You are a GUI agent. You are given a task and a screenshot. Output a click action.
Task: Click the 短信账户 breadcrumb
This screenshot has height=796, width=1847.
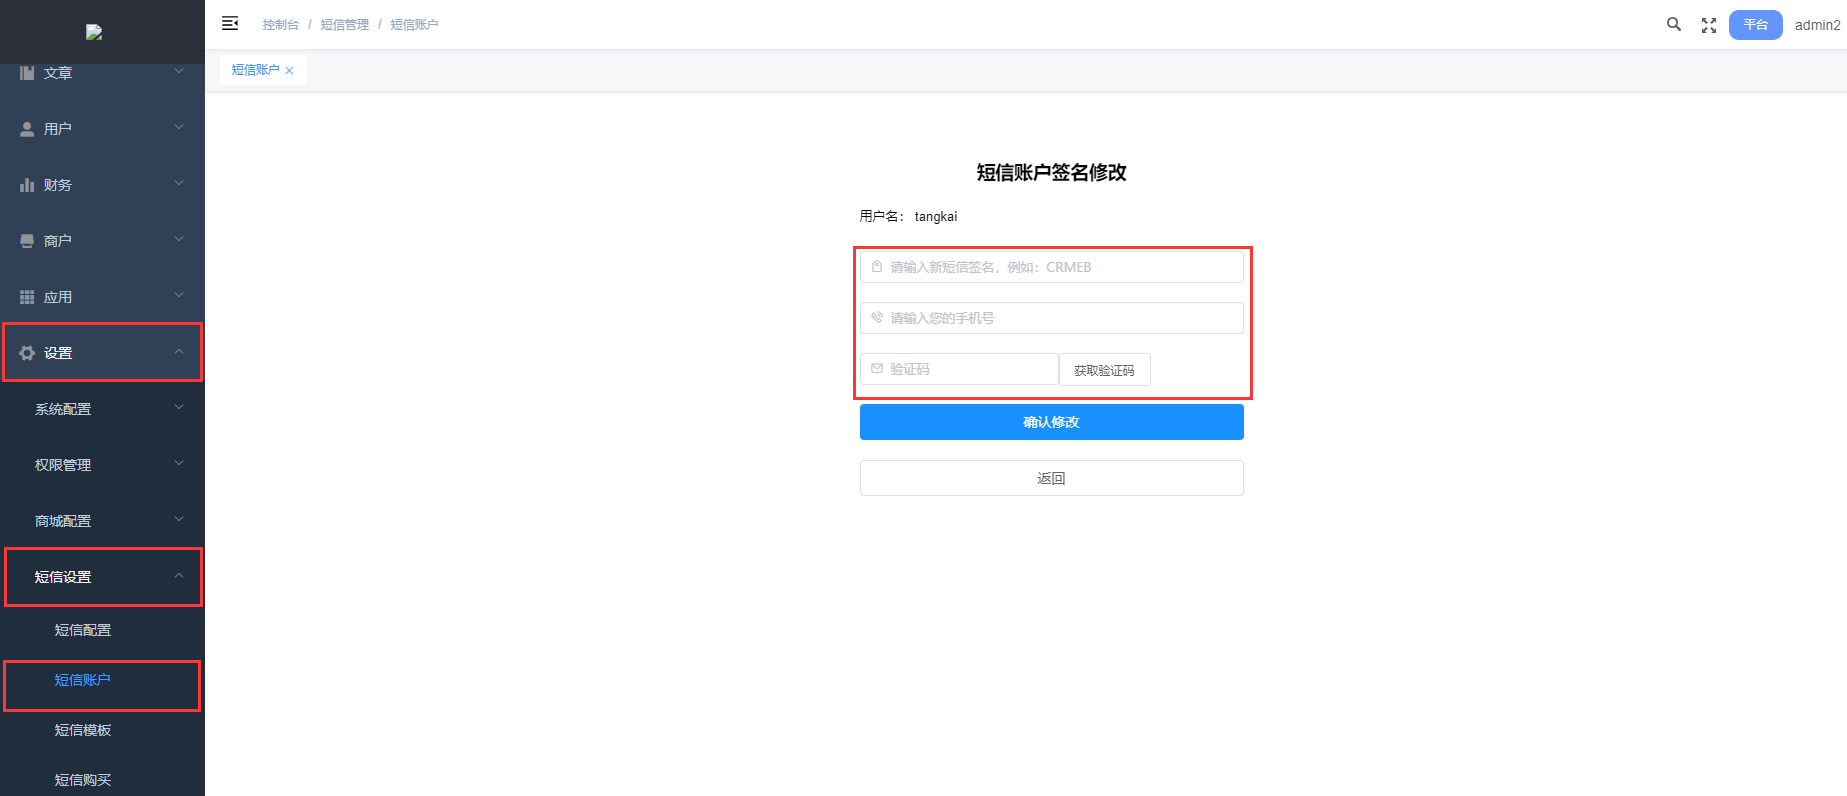(414, 24)
